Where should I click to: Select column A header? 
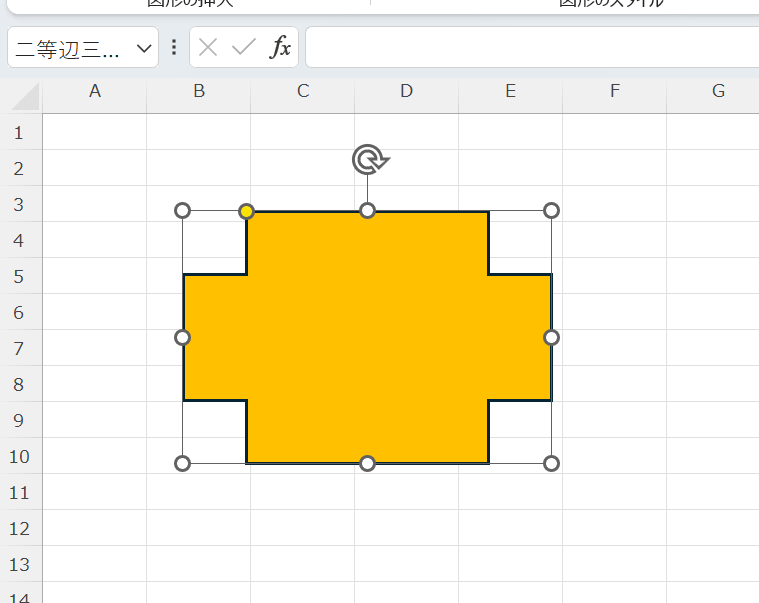pyautogui.click(x=95, y=92)
